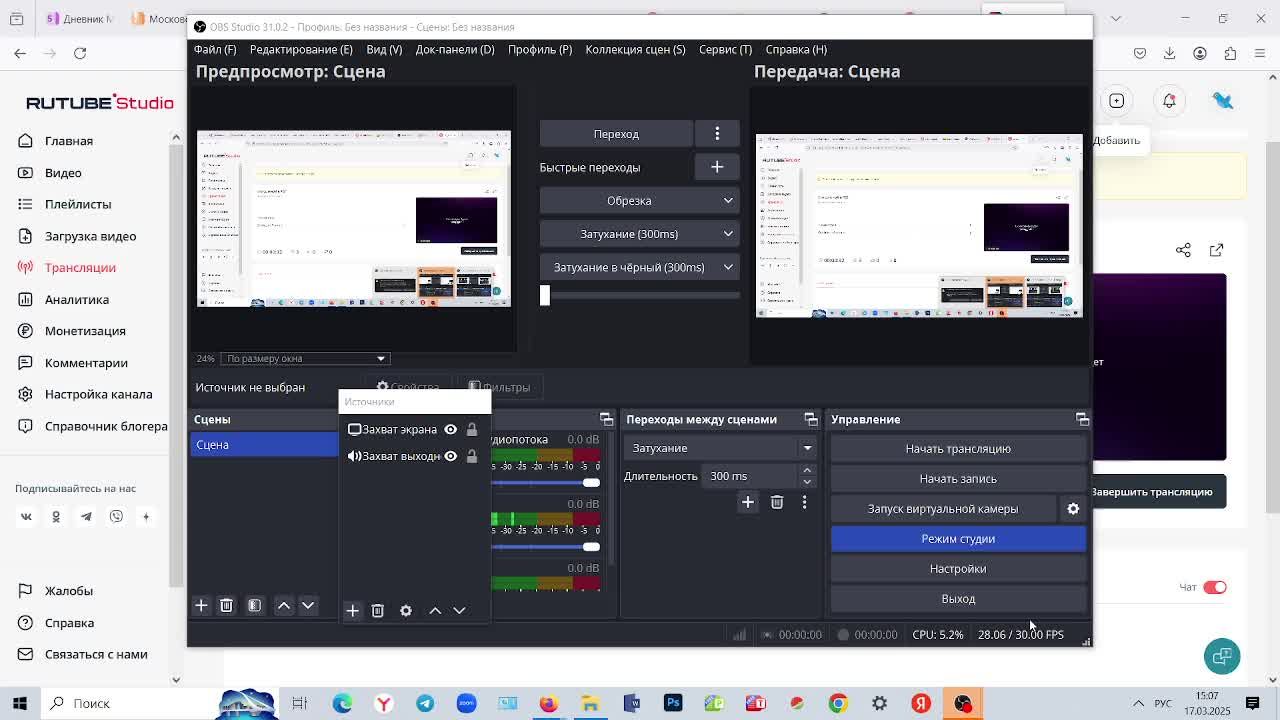Open virtual camera settings gear
Image resolution: width=1280 pixels, height=720 pixels.
point(1073,509)
